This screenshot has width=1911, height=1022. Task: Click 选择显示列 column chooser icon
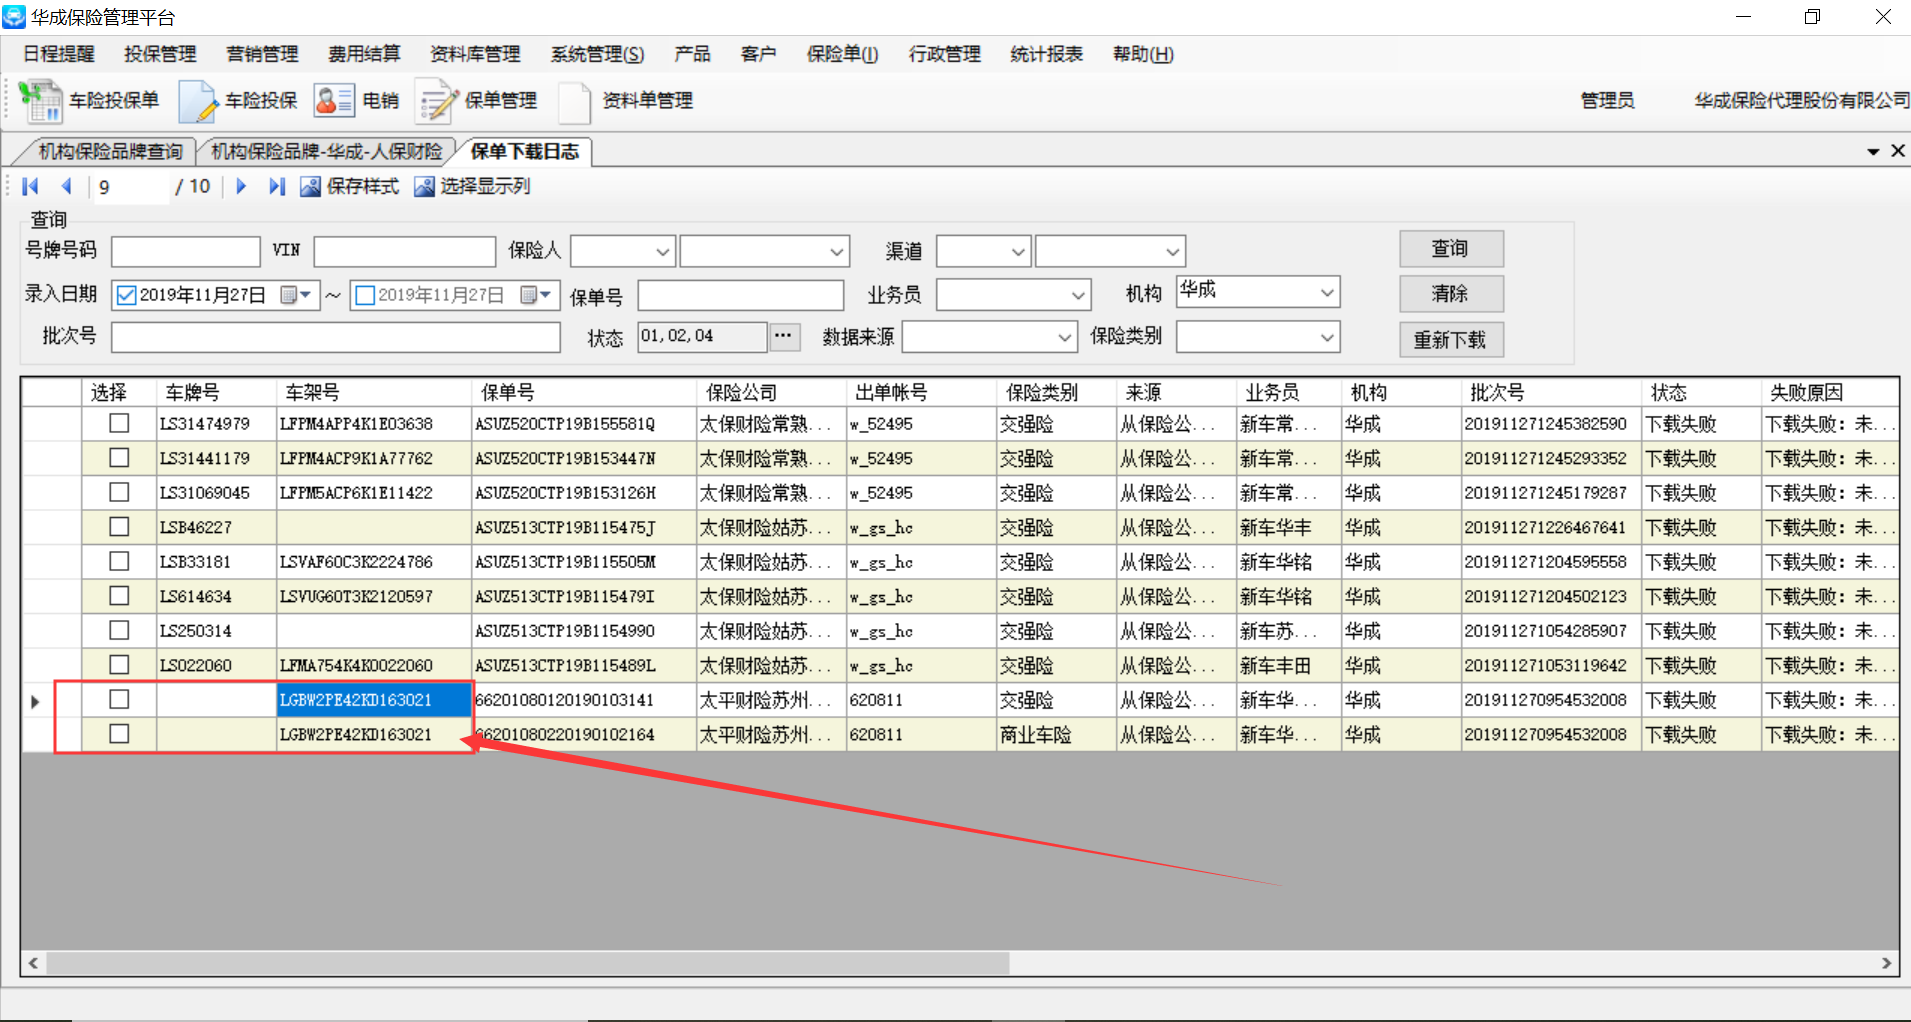[x=425, y=187]
